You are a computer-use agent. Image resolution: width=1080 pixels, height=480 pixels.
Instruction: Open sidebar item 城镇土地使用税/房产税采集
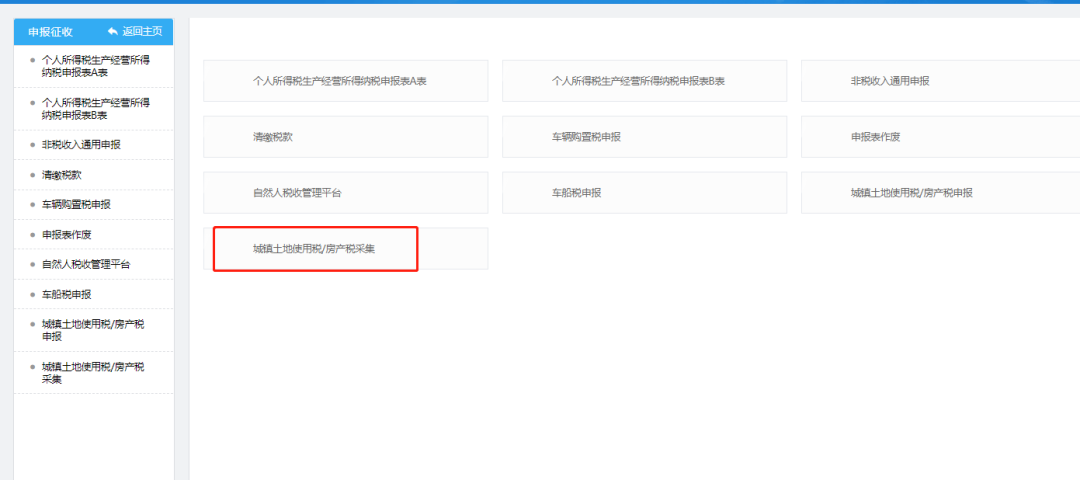pos(94,373)
